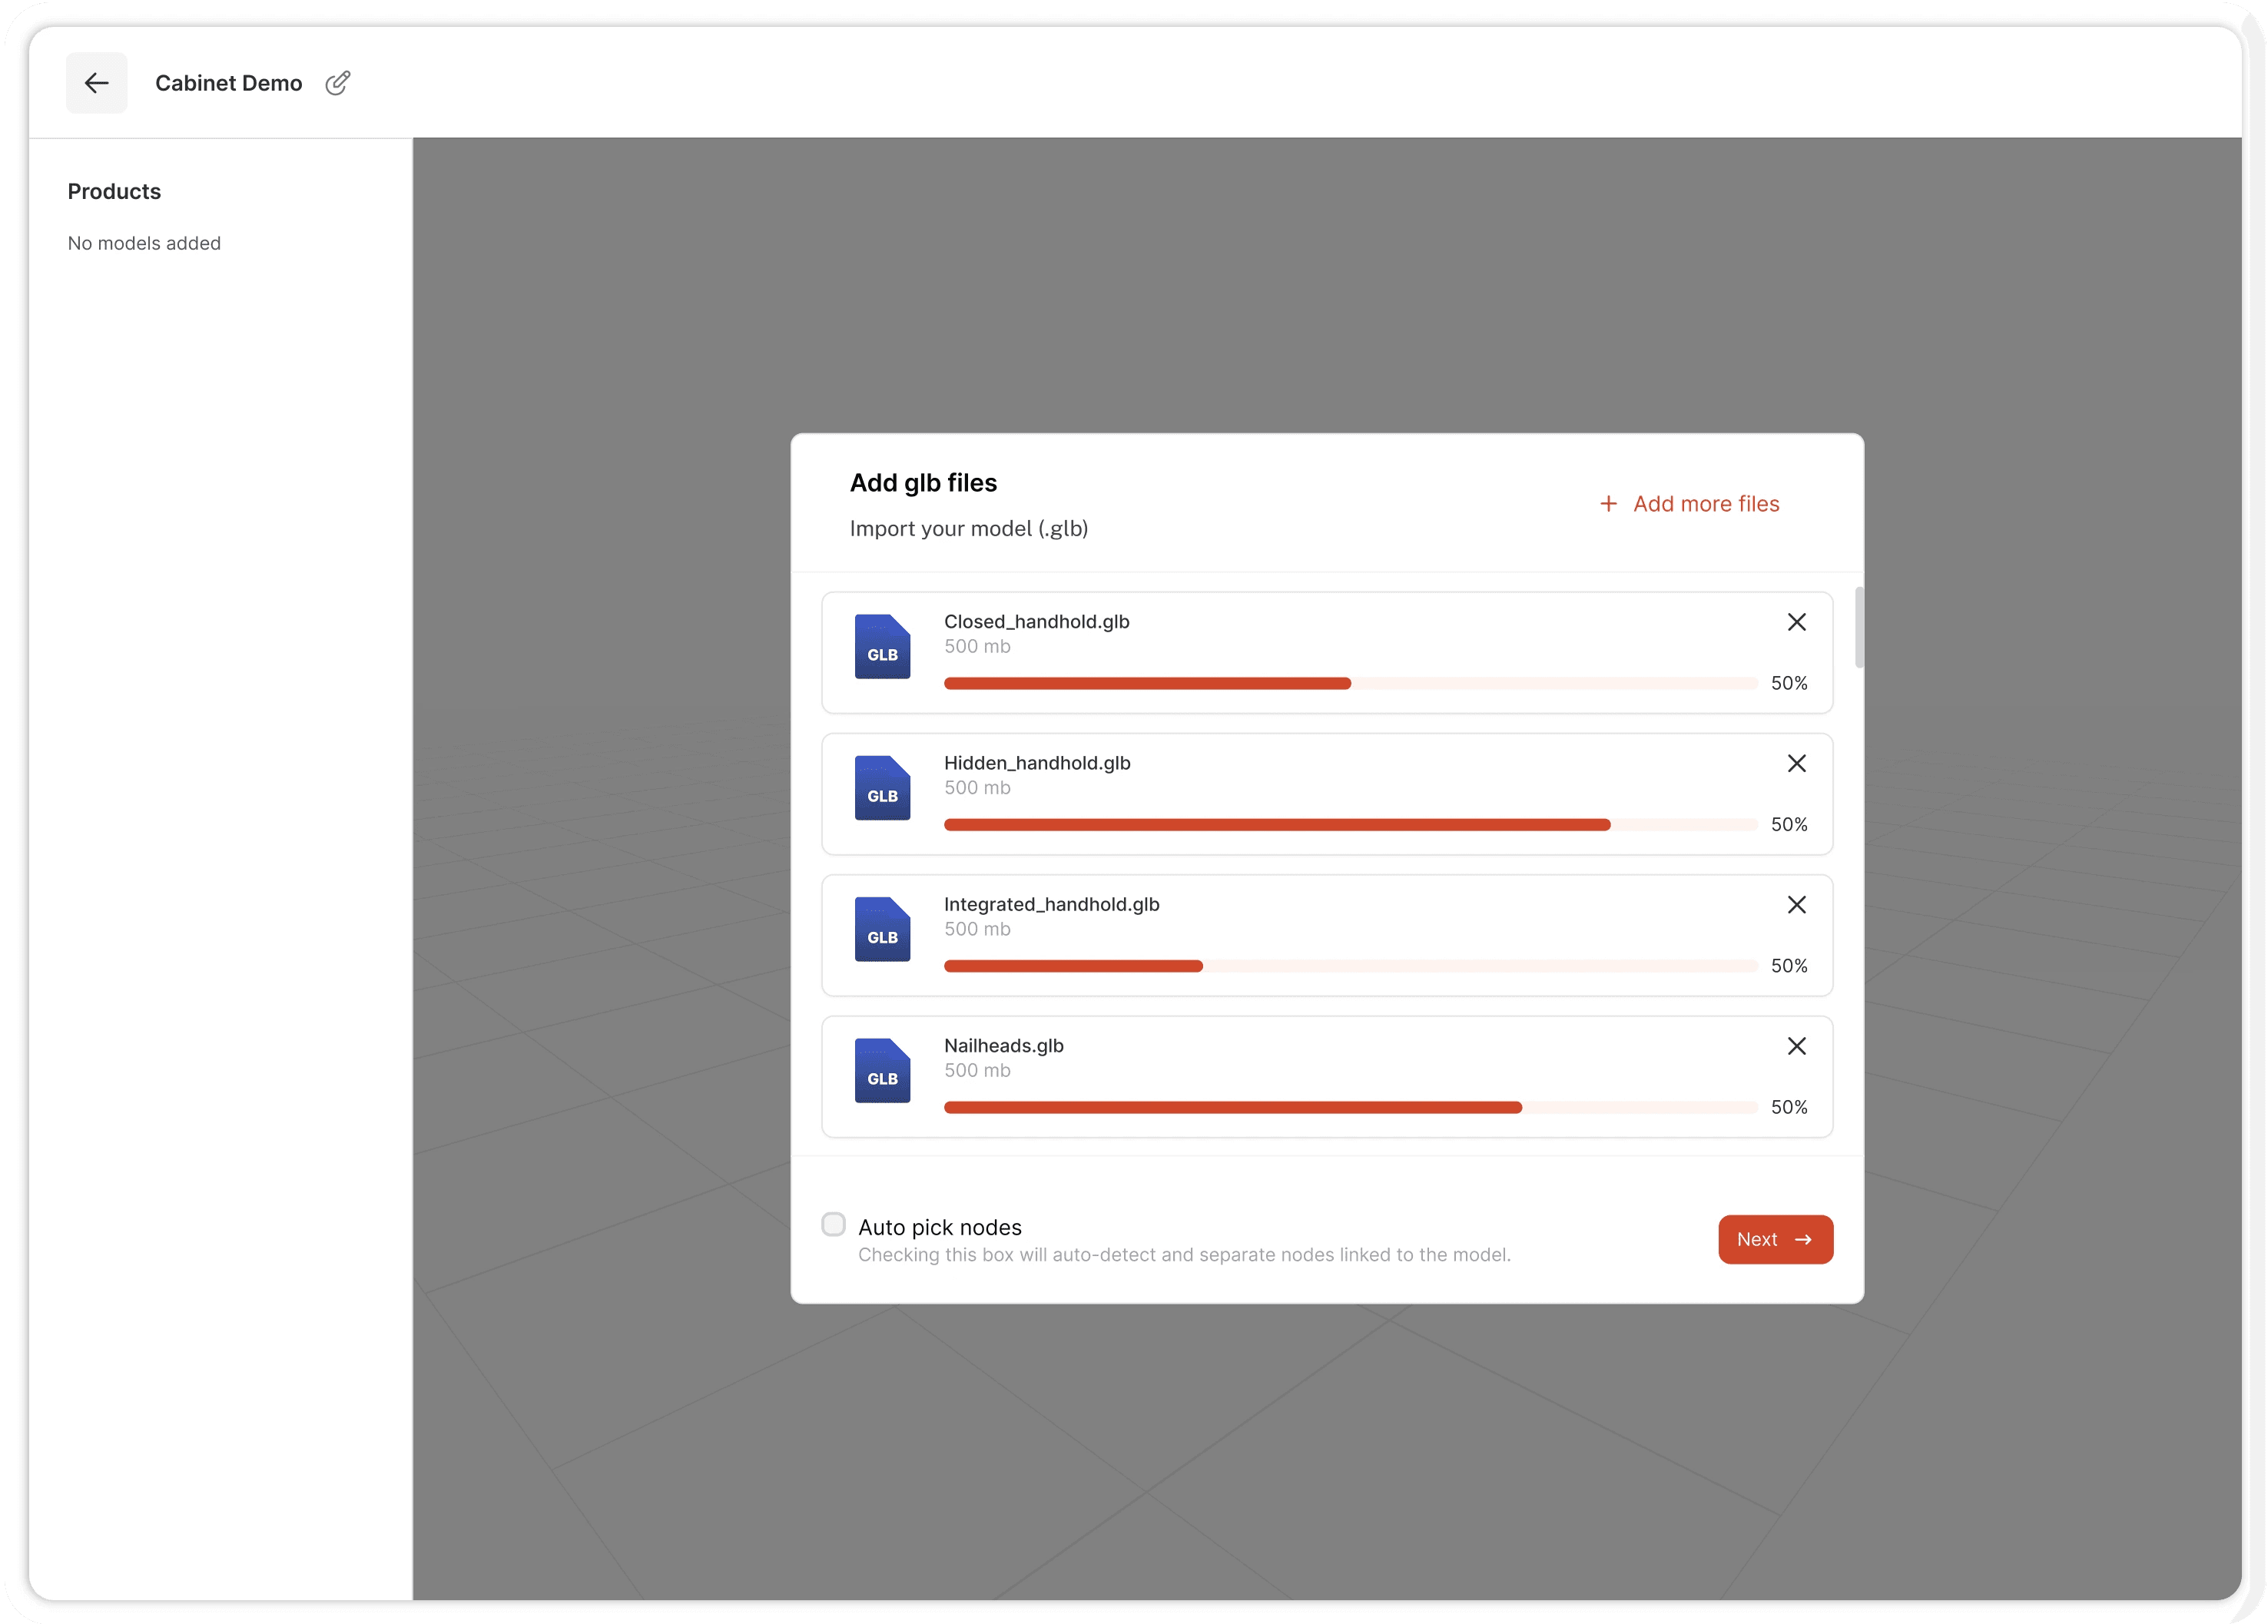Remove Hidden_handhold.glb with its X icon

[x=1796, y=763]
